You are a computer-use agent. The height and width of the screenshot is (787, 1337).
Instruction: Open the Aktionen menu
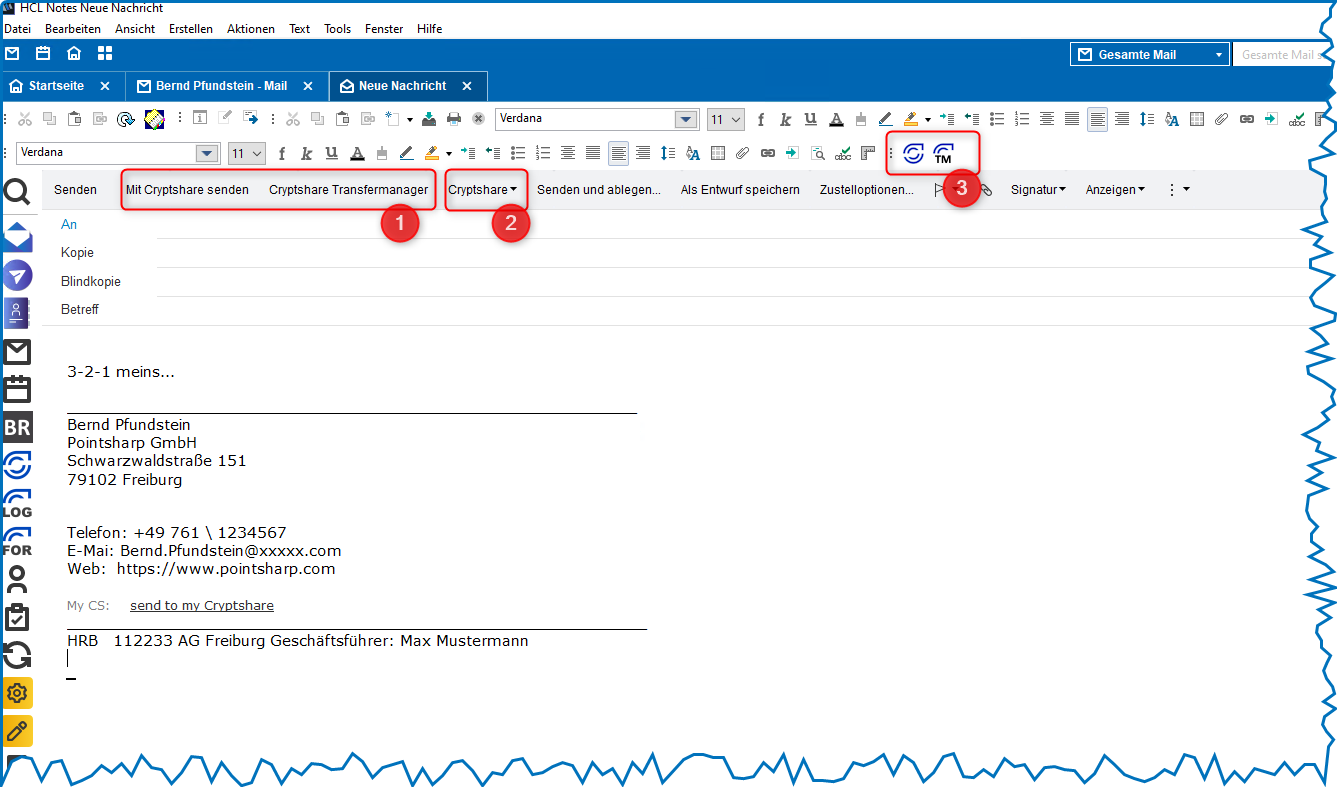(250, 29)
